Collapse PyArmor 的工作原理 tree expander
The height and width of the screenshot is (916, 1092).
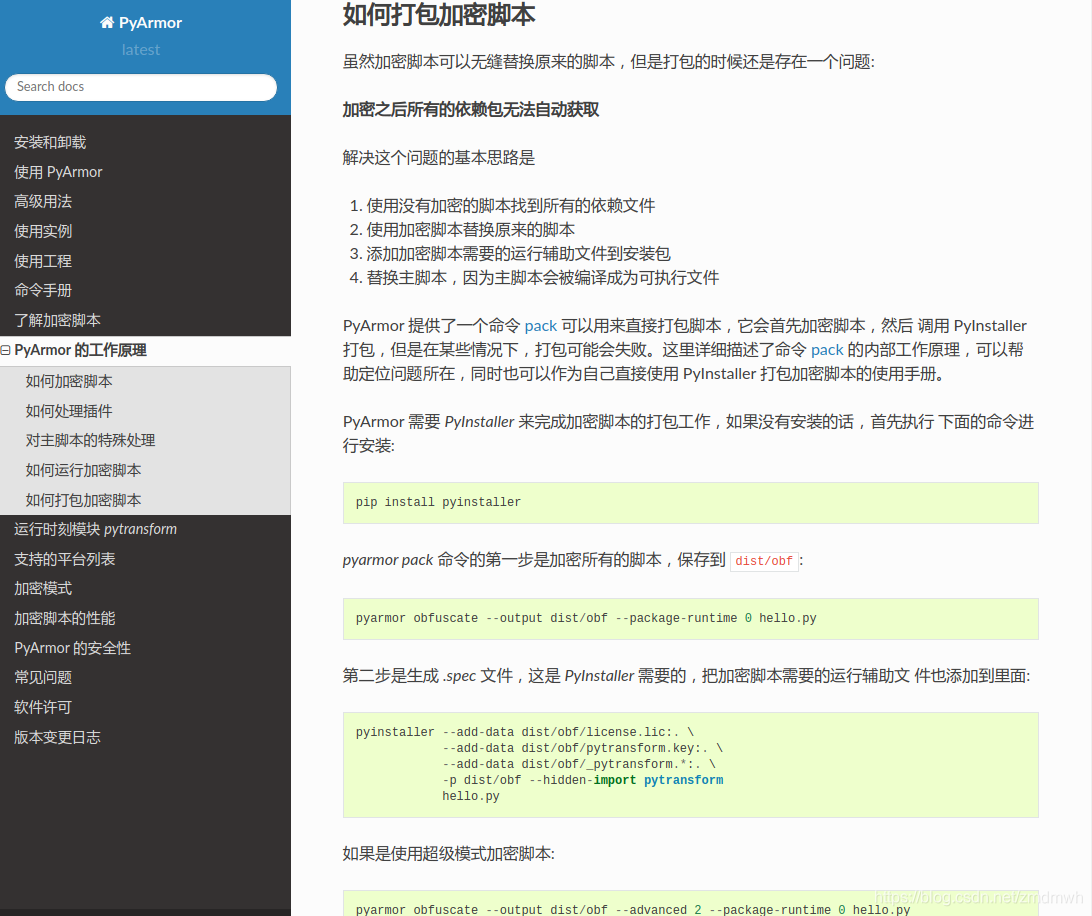click(x=6, y=350)
